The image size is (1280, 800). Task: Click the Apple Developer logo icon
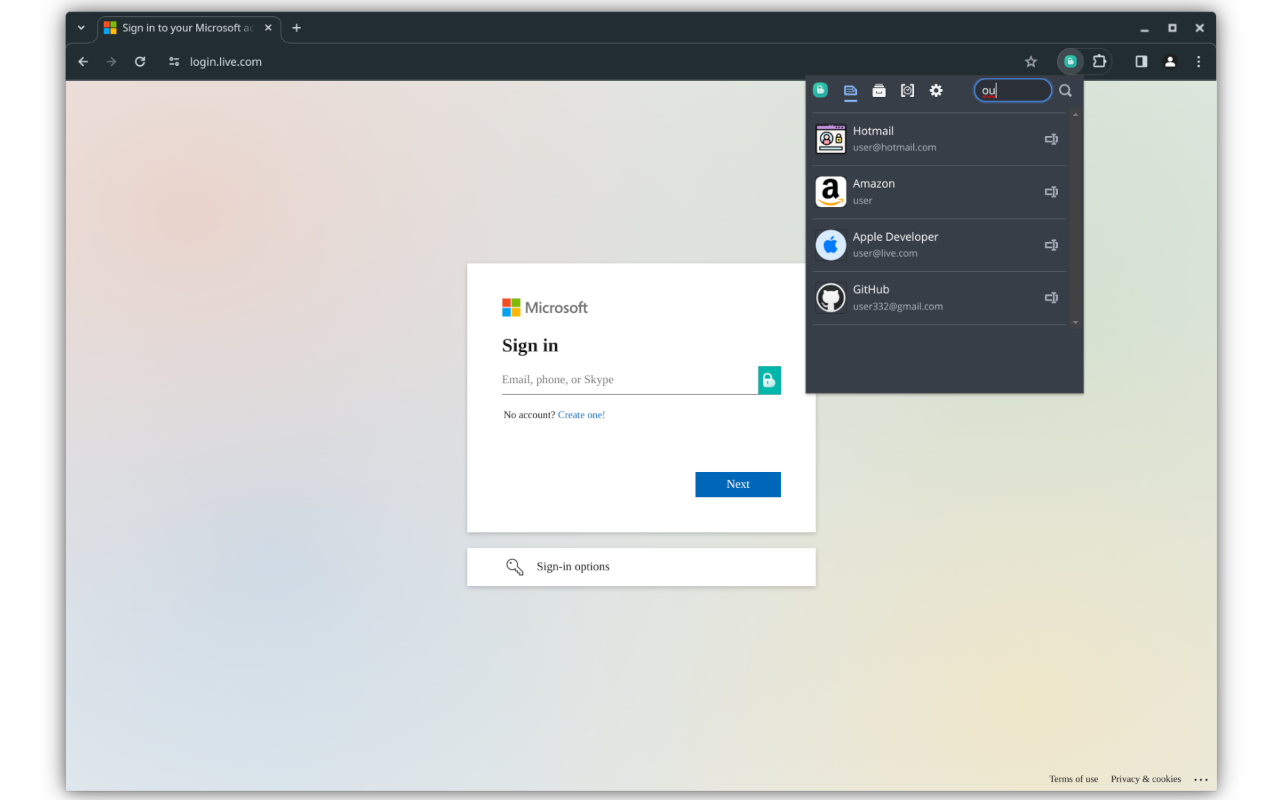point(831,245)
